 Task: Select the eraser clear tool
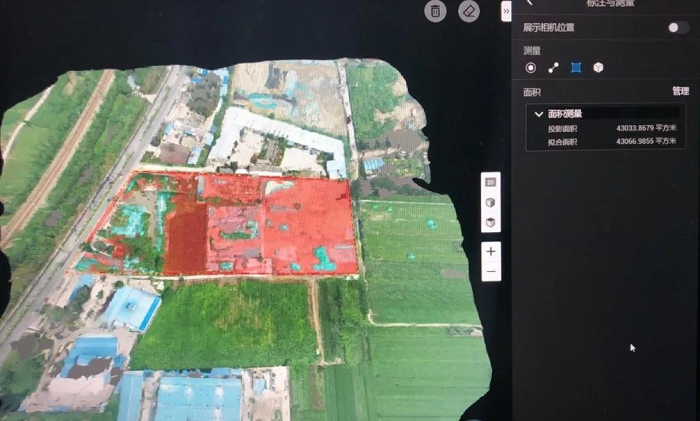coord(470,11)
